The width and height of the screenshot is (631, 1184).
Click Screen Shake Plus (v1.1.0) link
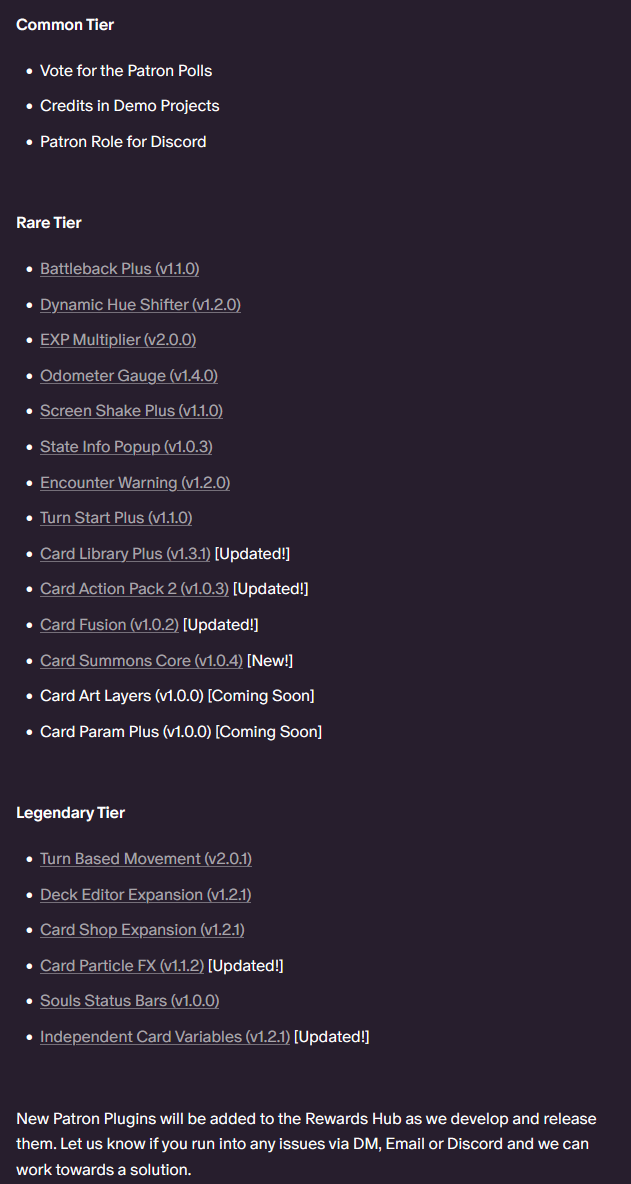point(131,411)
